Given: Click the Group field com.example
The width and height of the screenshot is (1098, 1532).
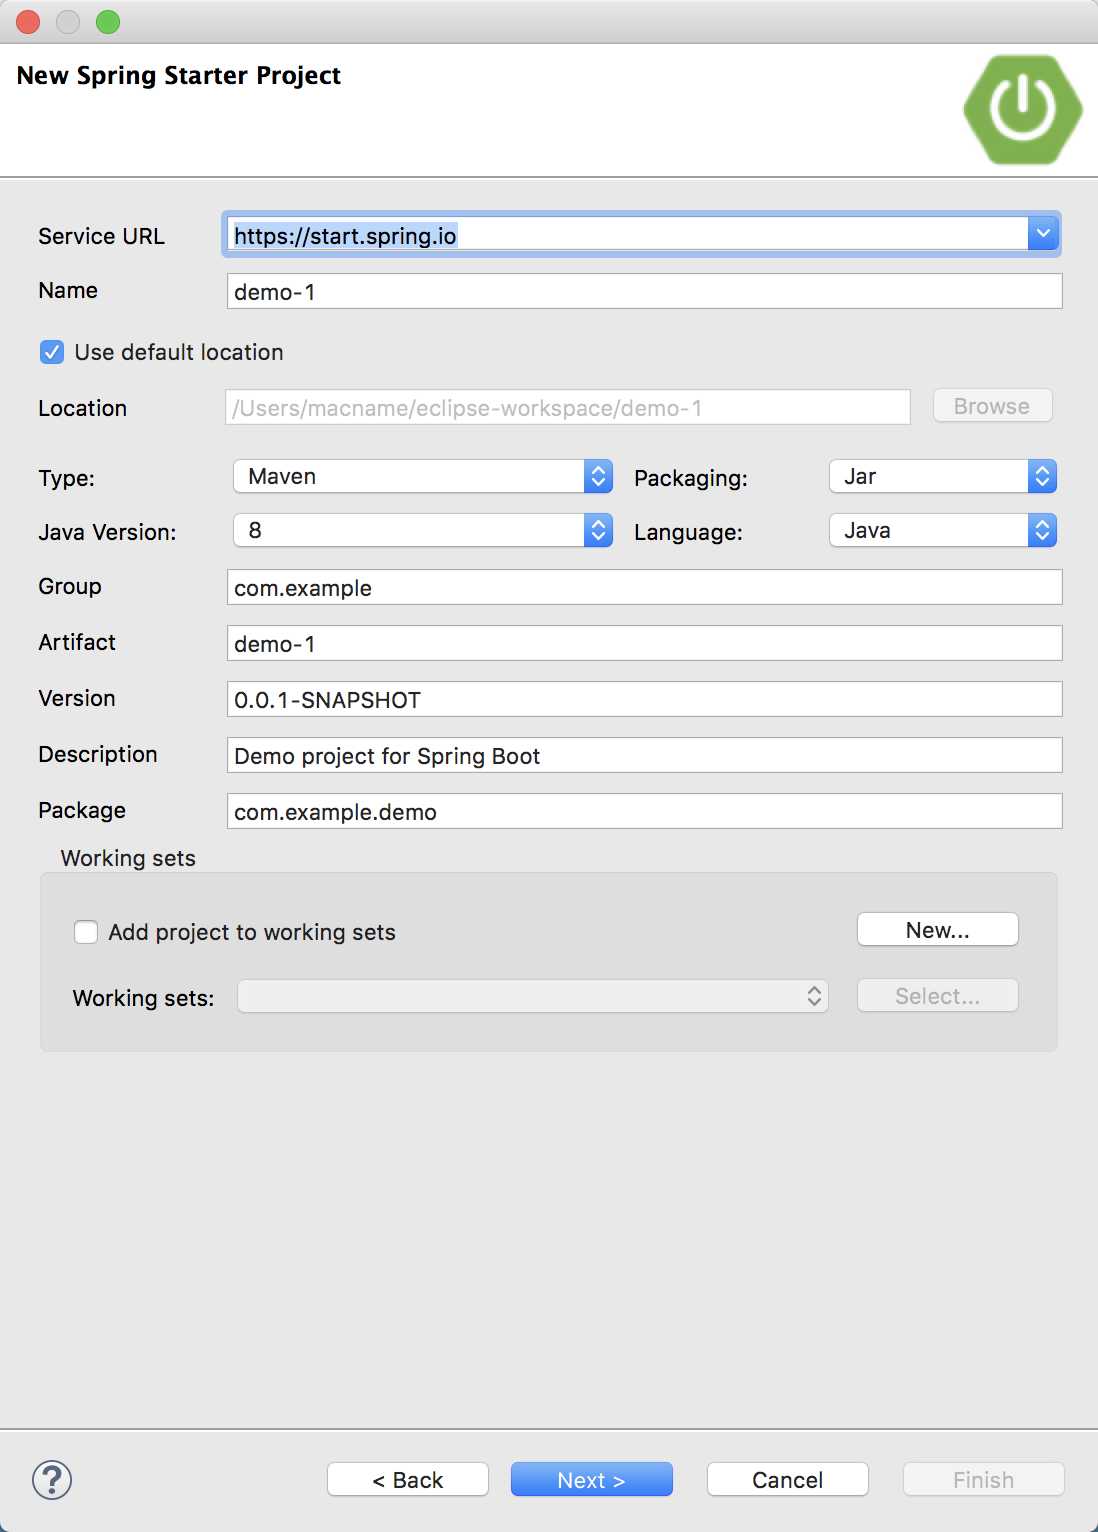Looking at the screenshot, I should point(645,587).
